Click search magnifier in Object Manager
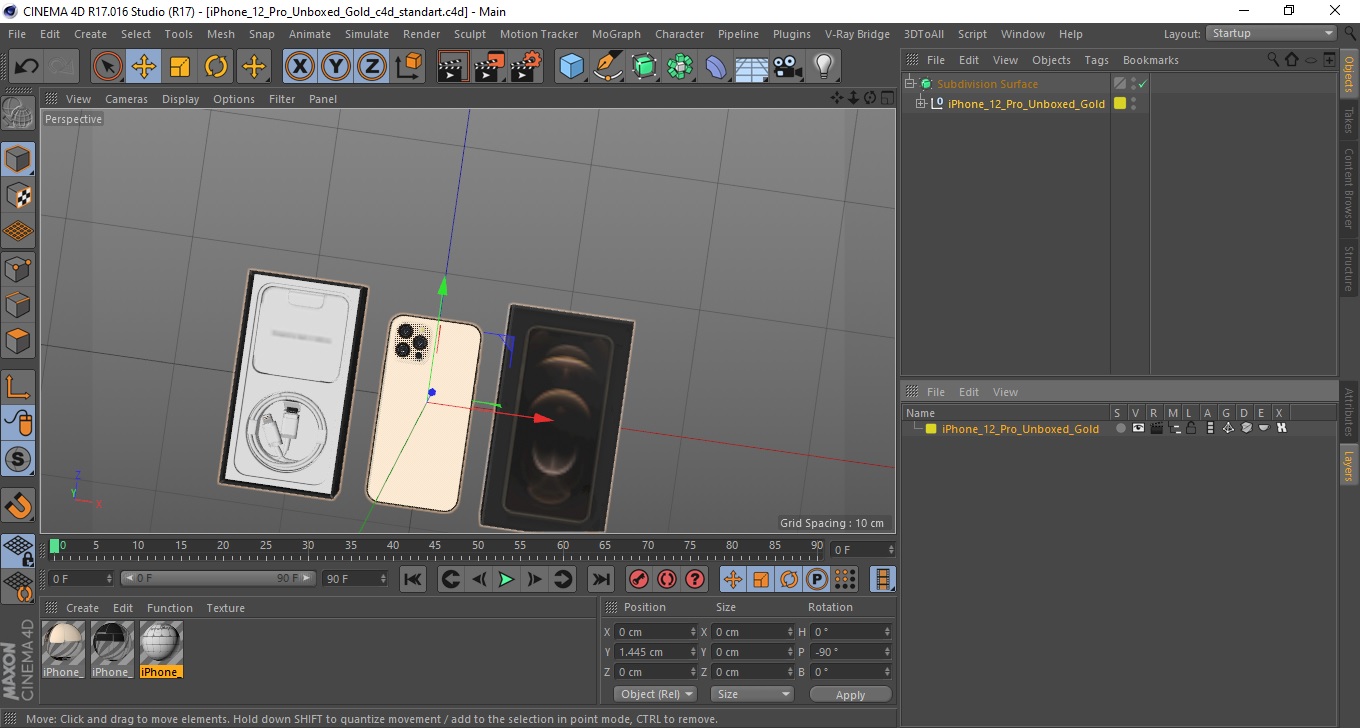 pos(1273,60)
